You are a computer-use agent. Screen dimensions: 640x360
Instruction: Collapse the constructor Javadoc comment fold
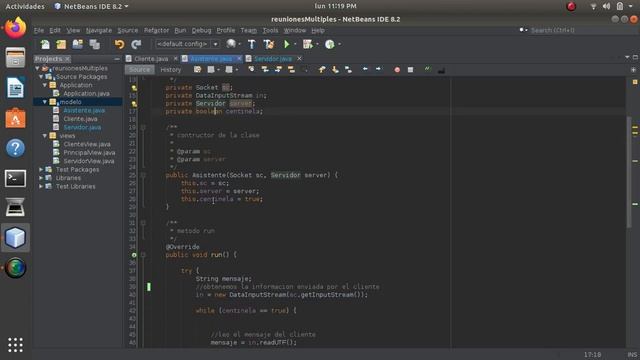coord(143,127)
